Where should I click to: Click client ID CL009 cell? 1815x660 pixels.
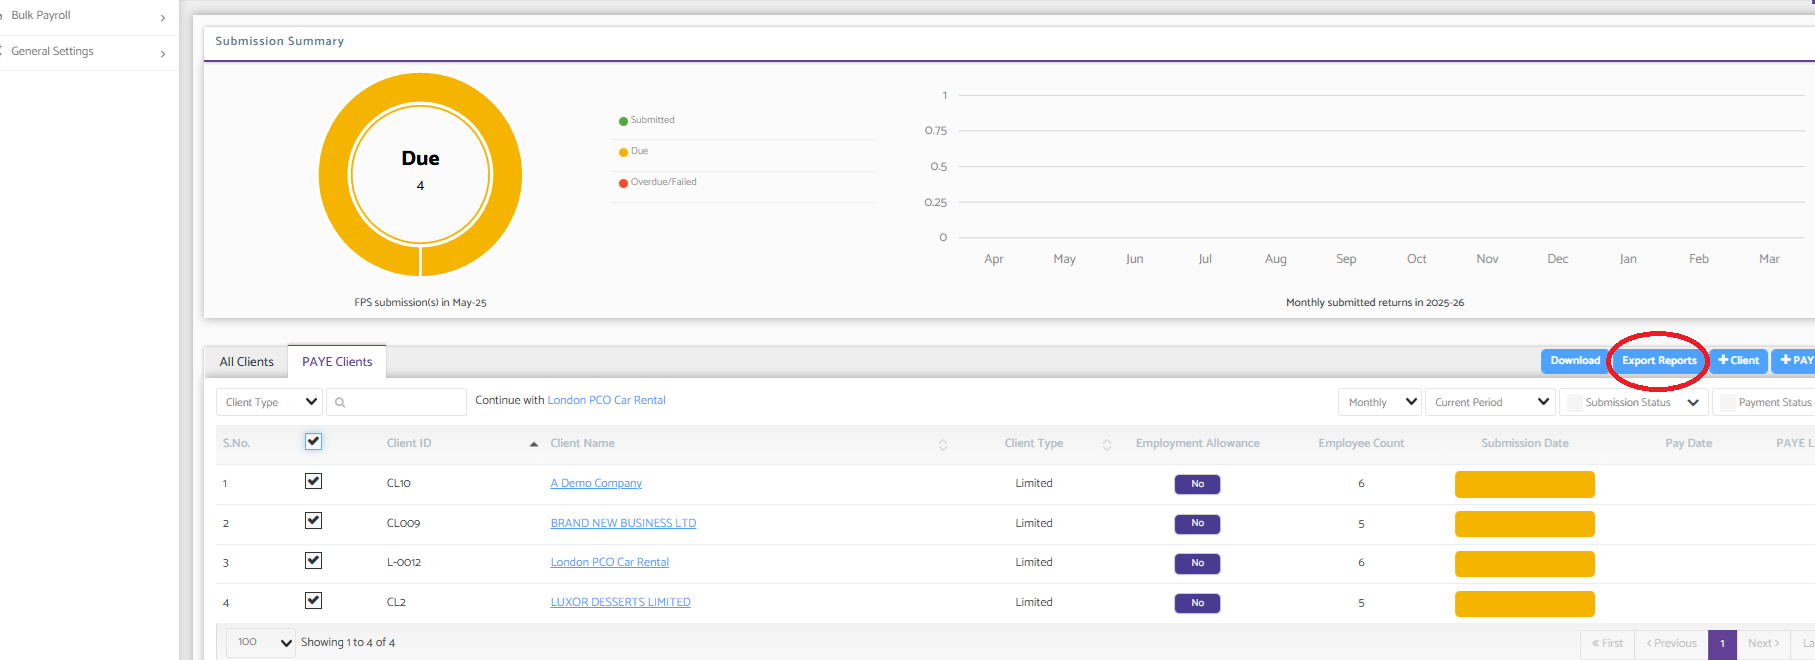click(403, 523)
